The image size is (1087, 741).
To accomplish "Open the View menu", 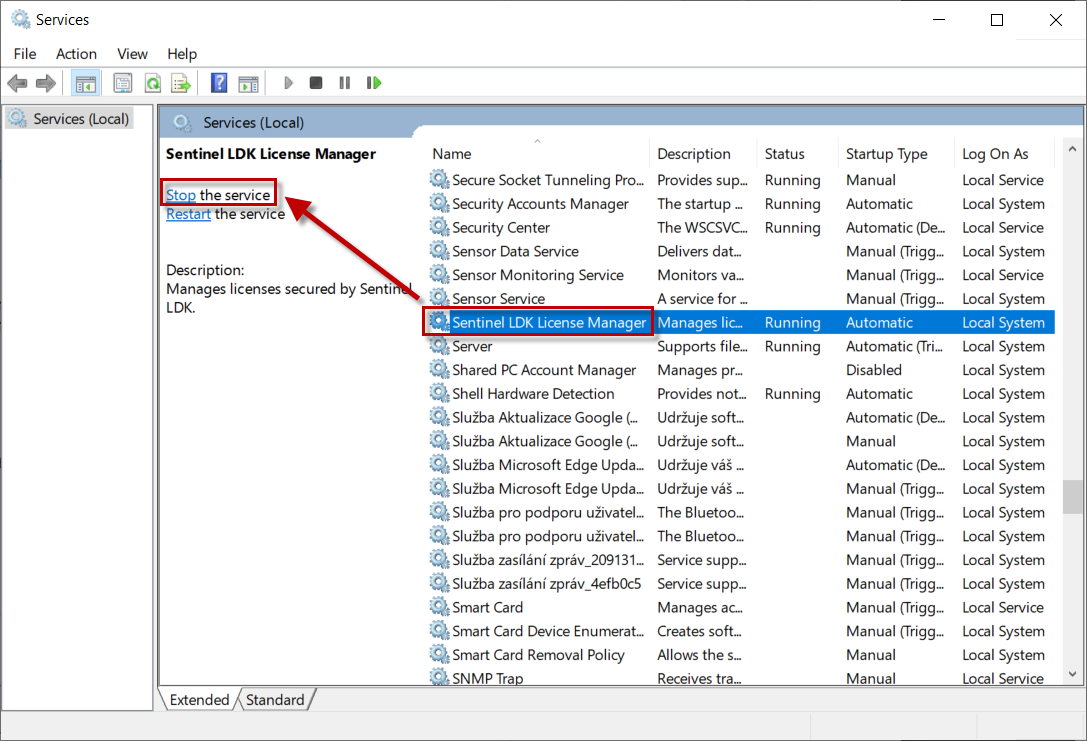I will coord(132,53).
